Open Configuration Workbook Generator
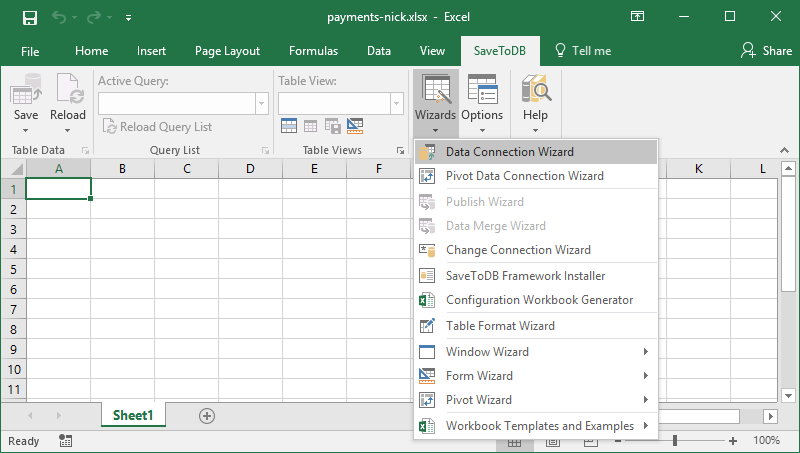 (536, 300)
